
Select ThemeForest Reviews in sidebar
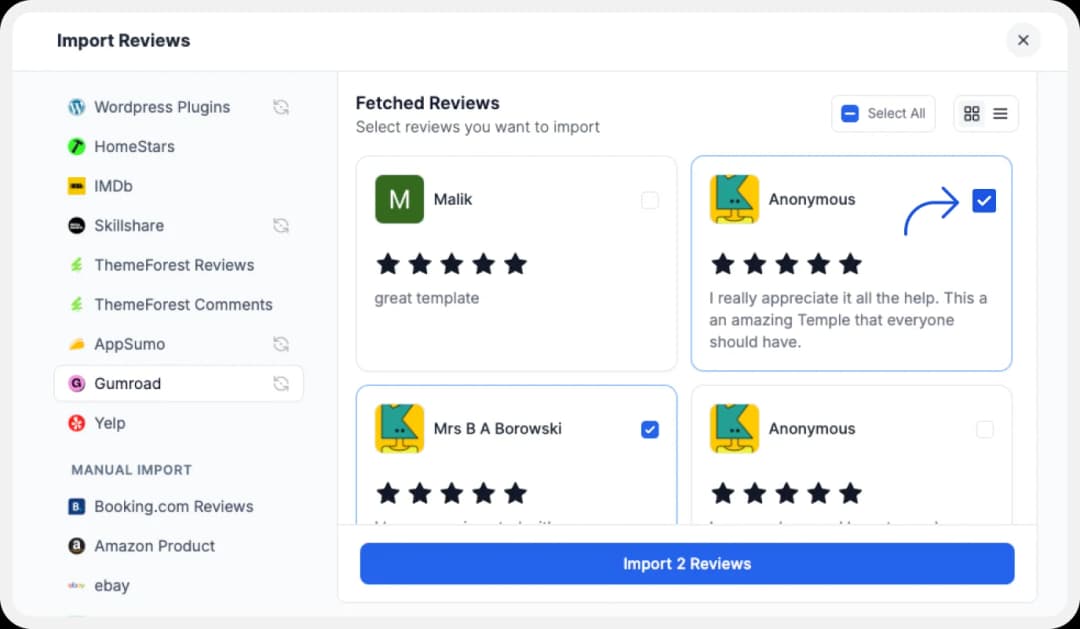174,265
